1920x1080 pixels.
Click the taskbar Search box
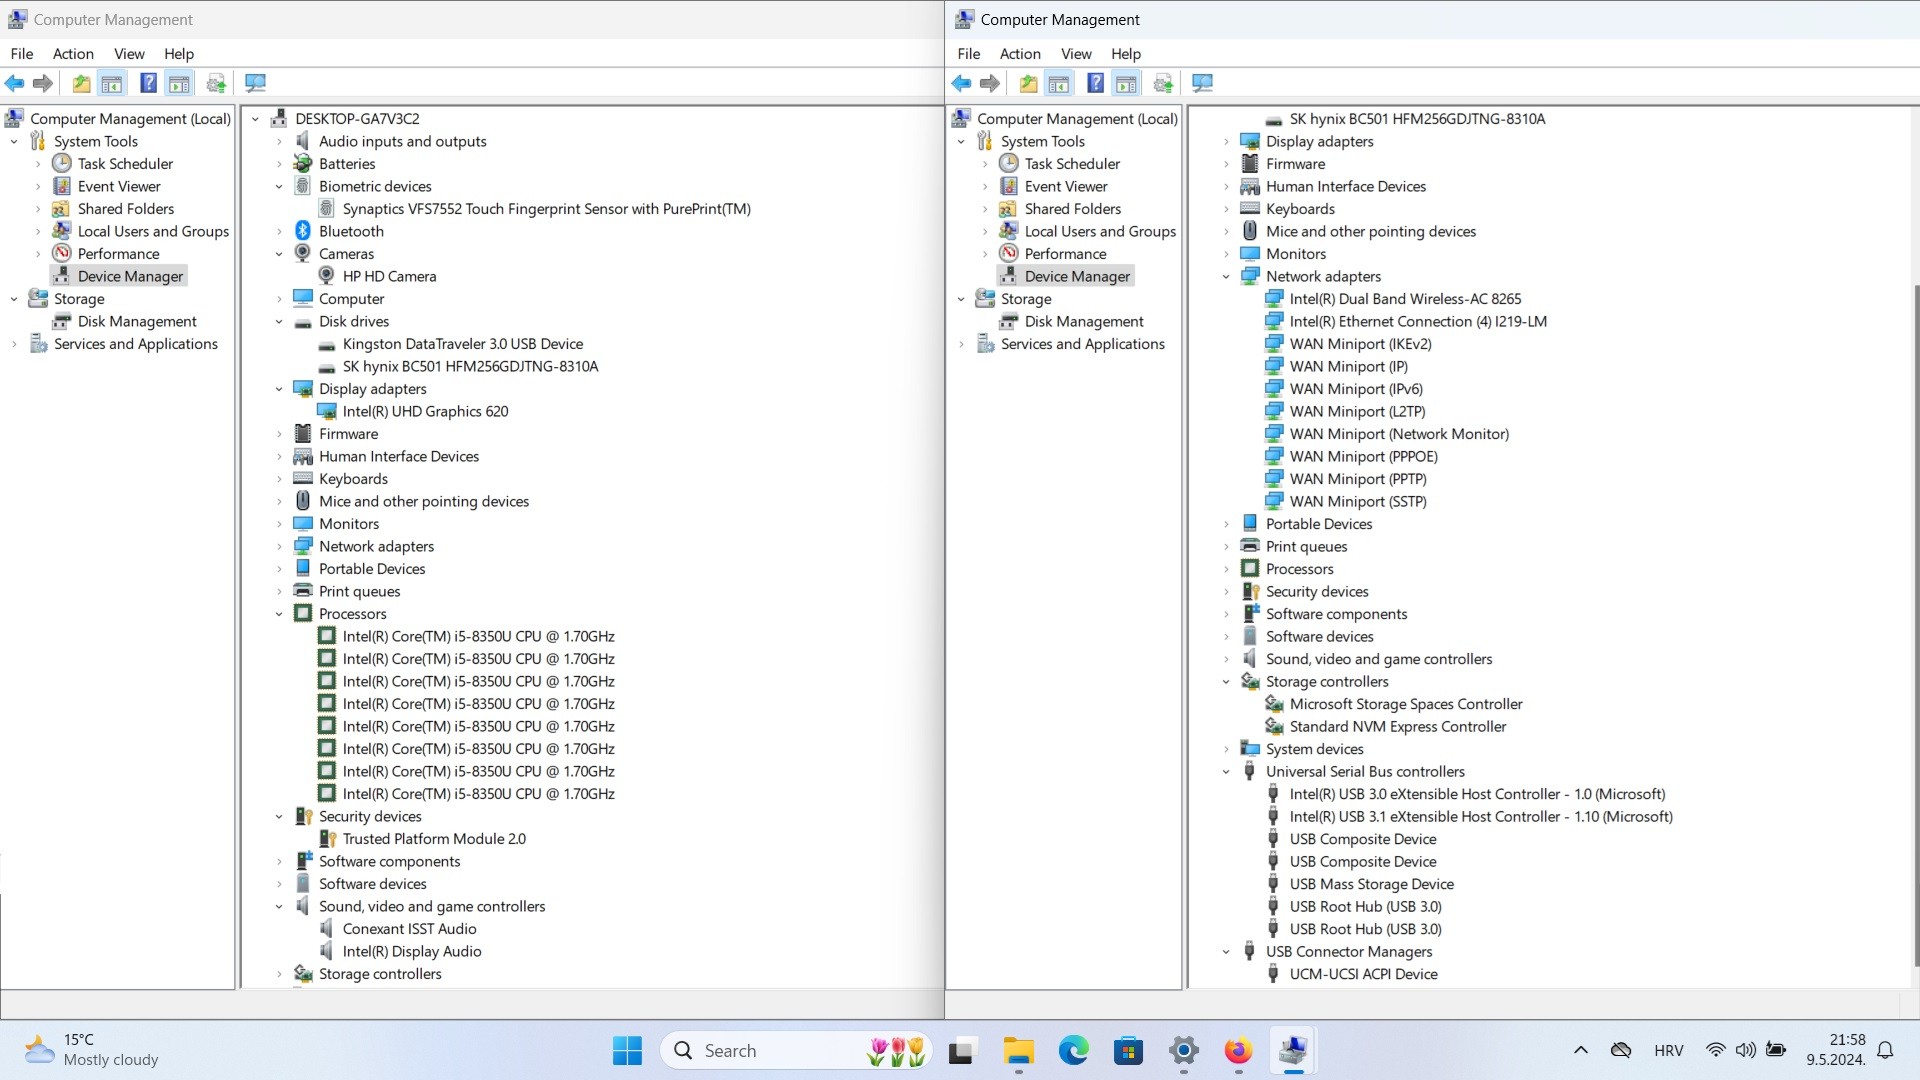pyautogui.click(x=796, y=1051)
